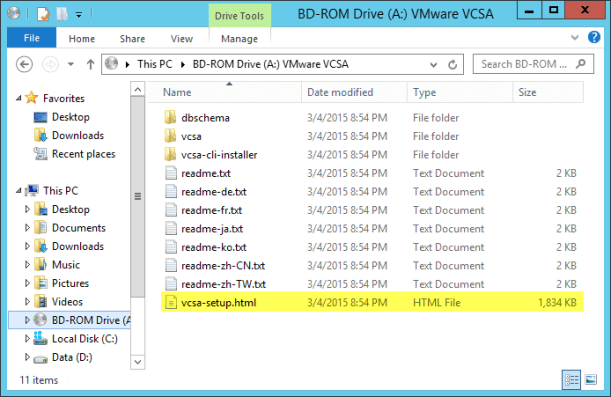Click the Search BD-ROM input field

525,64
